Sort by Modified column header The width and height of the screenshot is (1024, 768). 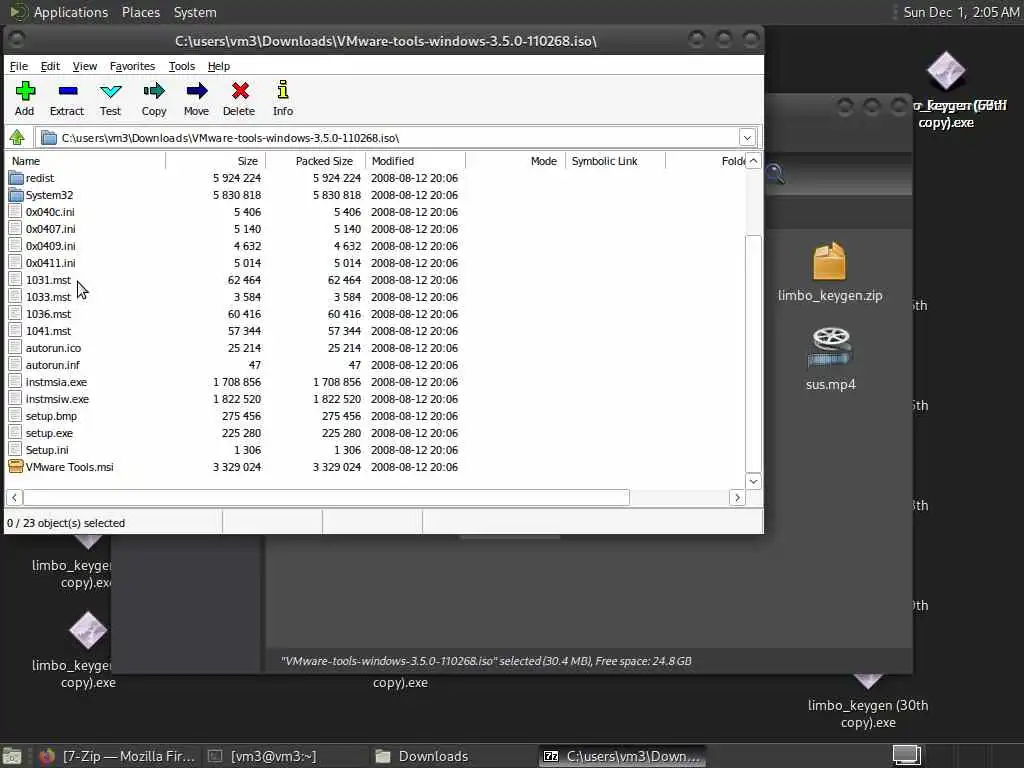point(415,161)
